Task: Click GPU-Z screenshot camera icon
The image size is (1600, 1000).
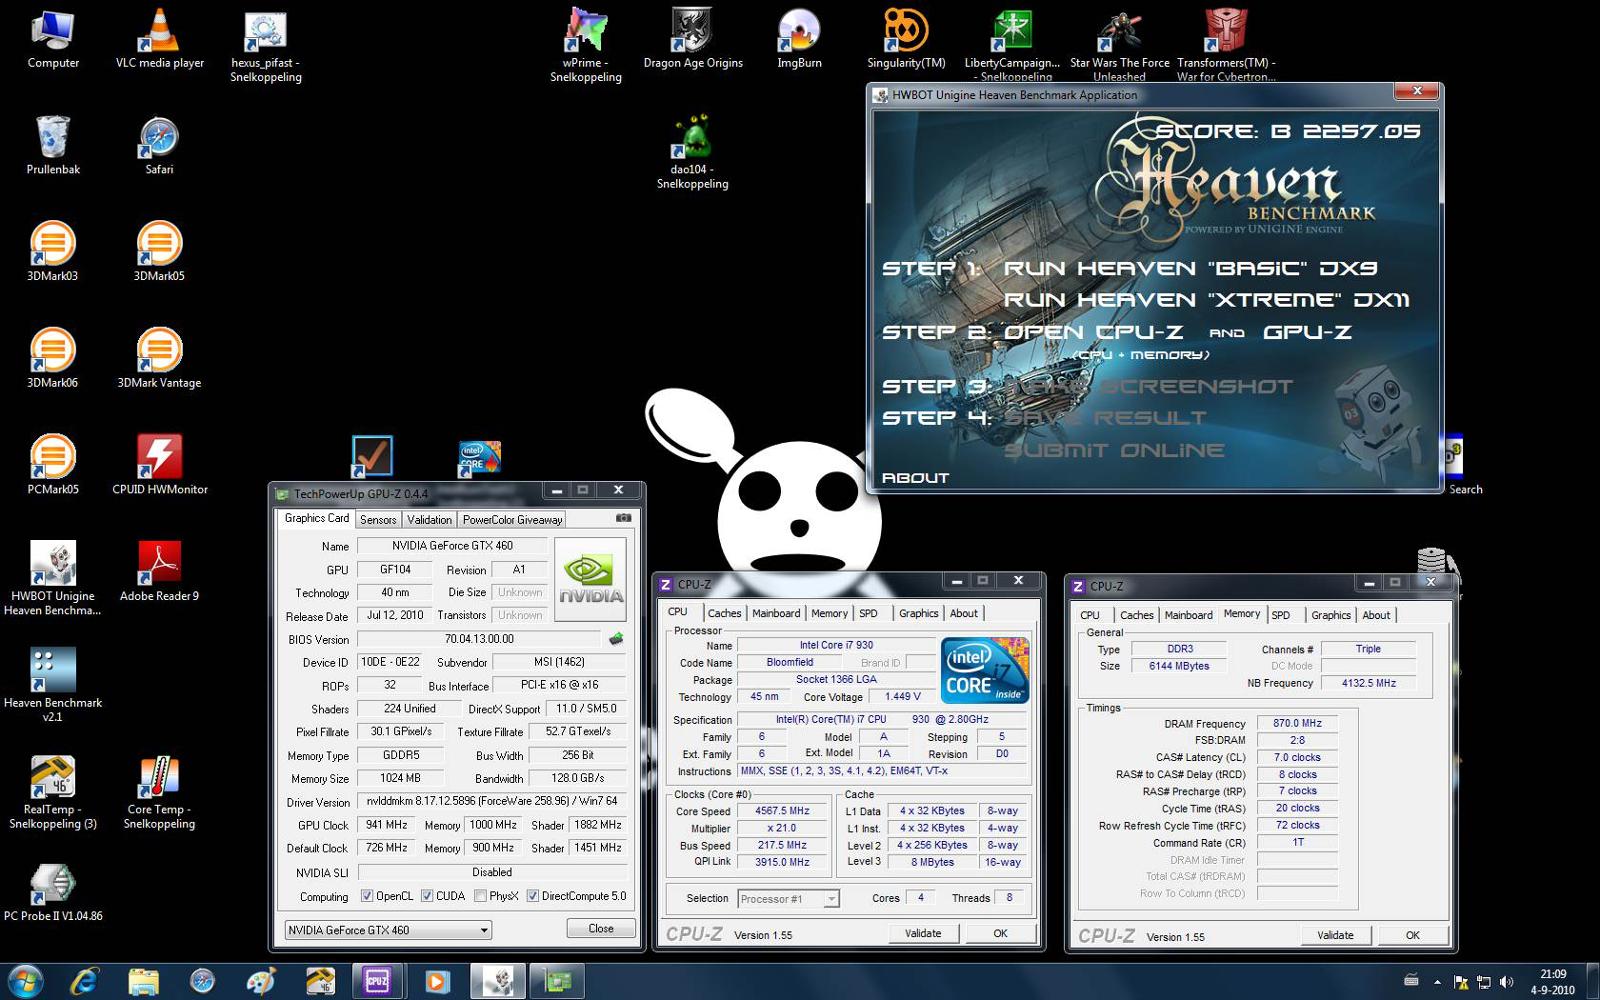Action: (x=623, y=518)
